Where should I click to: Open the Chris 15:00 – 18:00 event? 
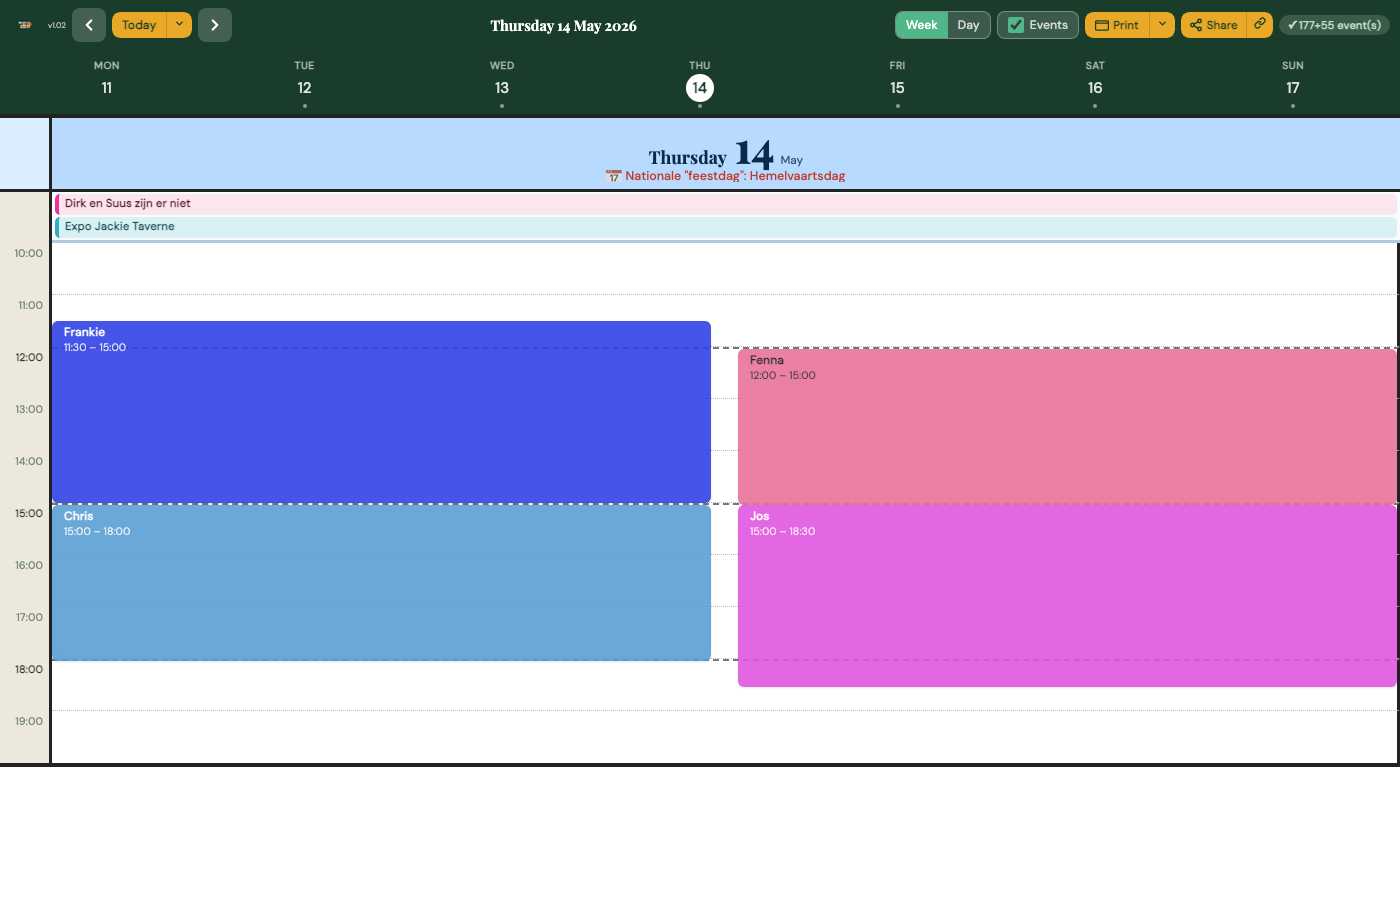tap(381, 583)
